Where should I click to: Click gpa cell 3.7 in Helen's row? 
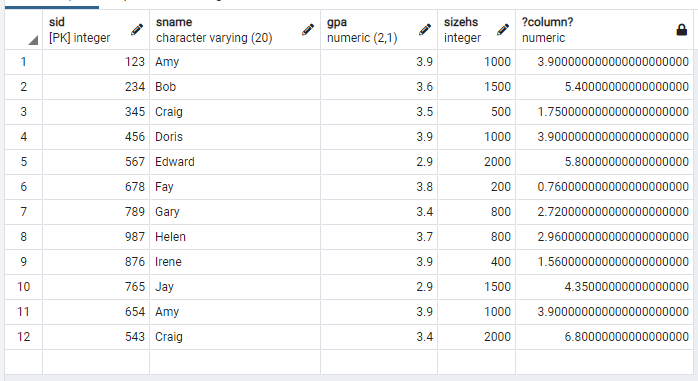(x=379, y=236)
